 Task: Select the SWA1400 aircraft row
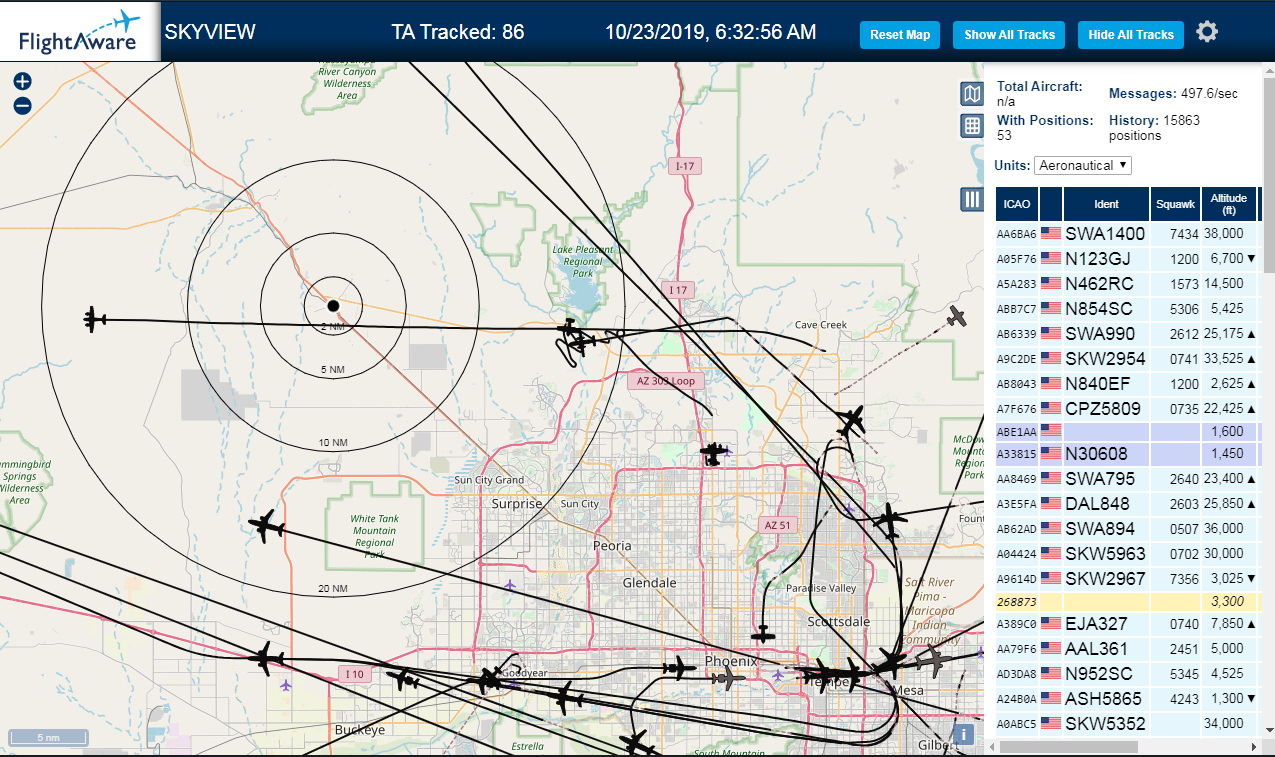pos(1127,234)
